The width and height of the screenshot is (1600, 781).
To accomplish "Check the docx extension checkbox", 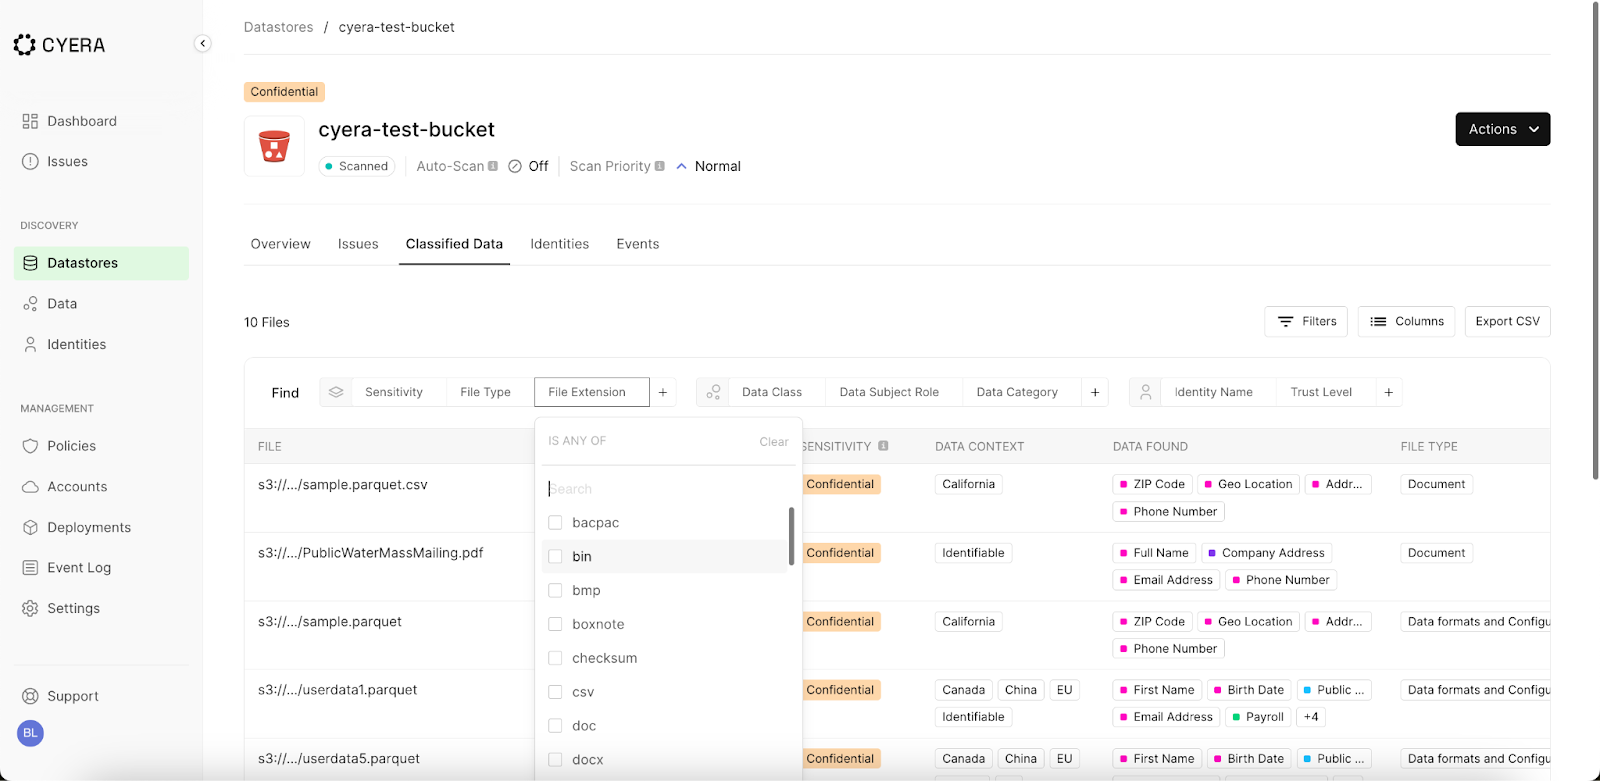I will (555, 760).
